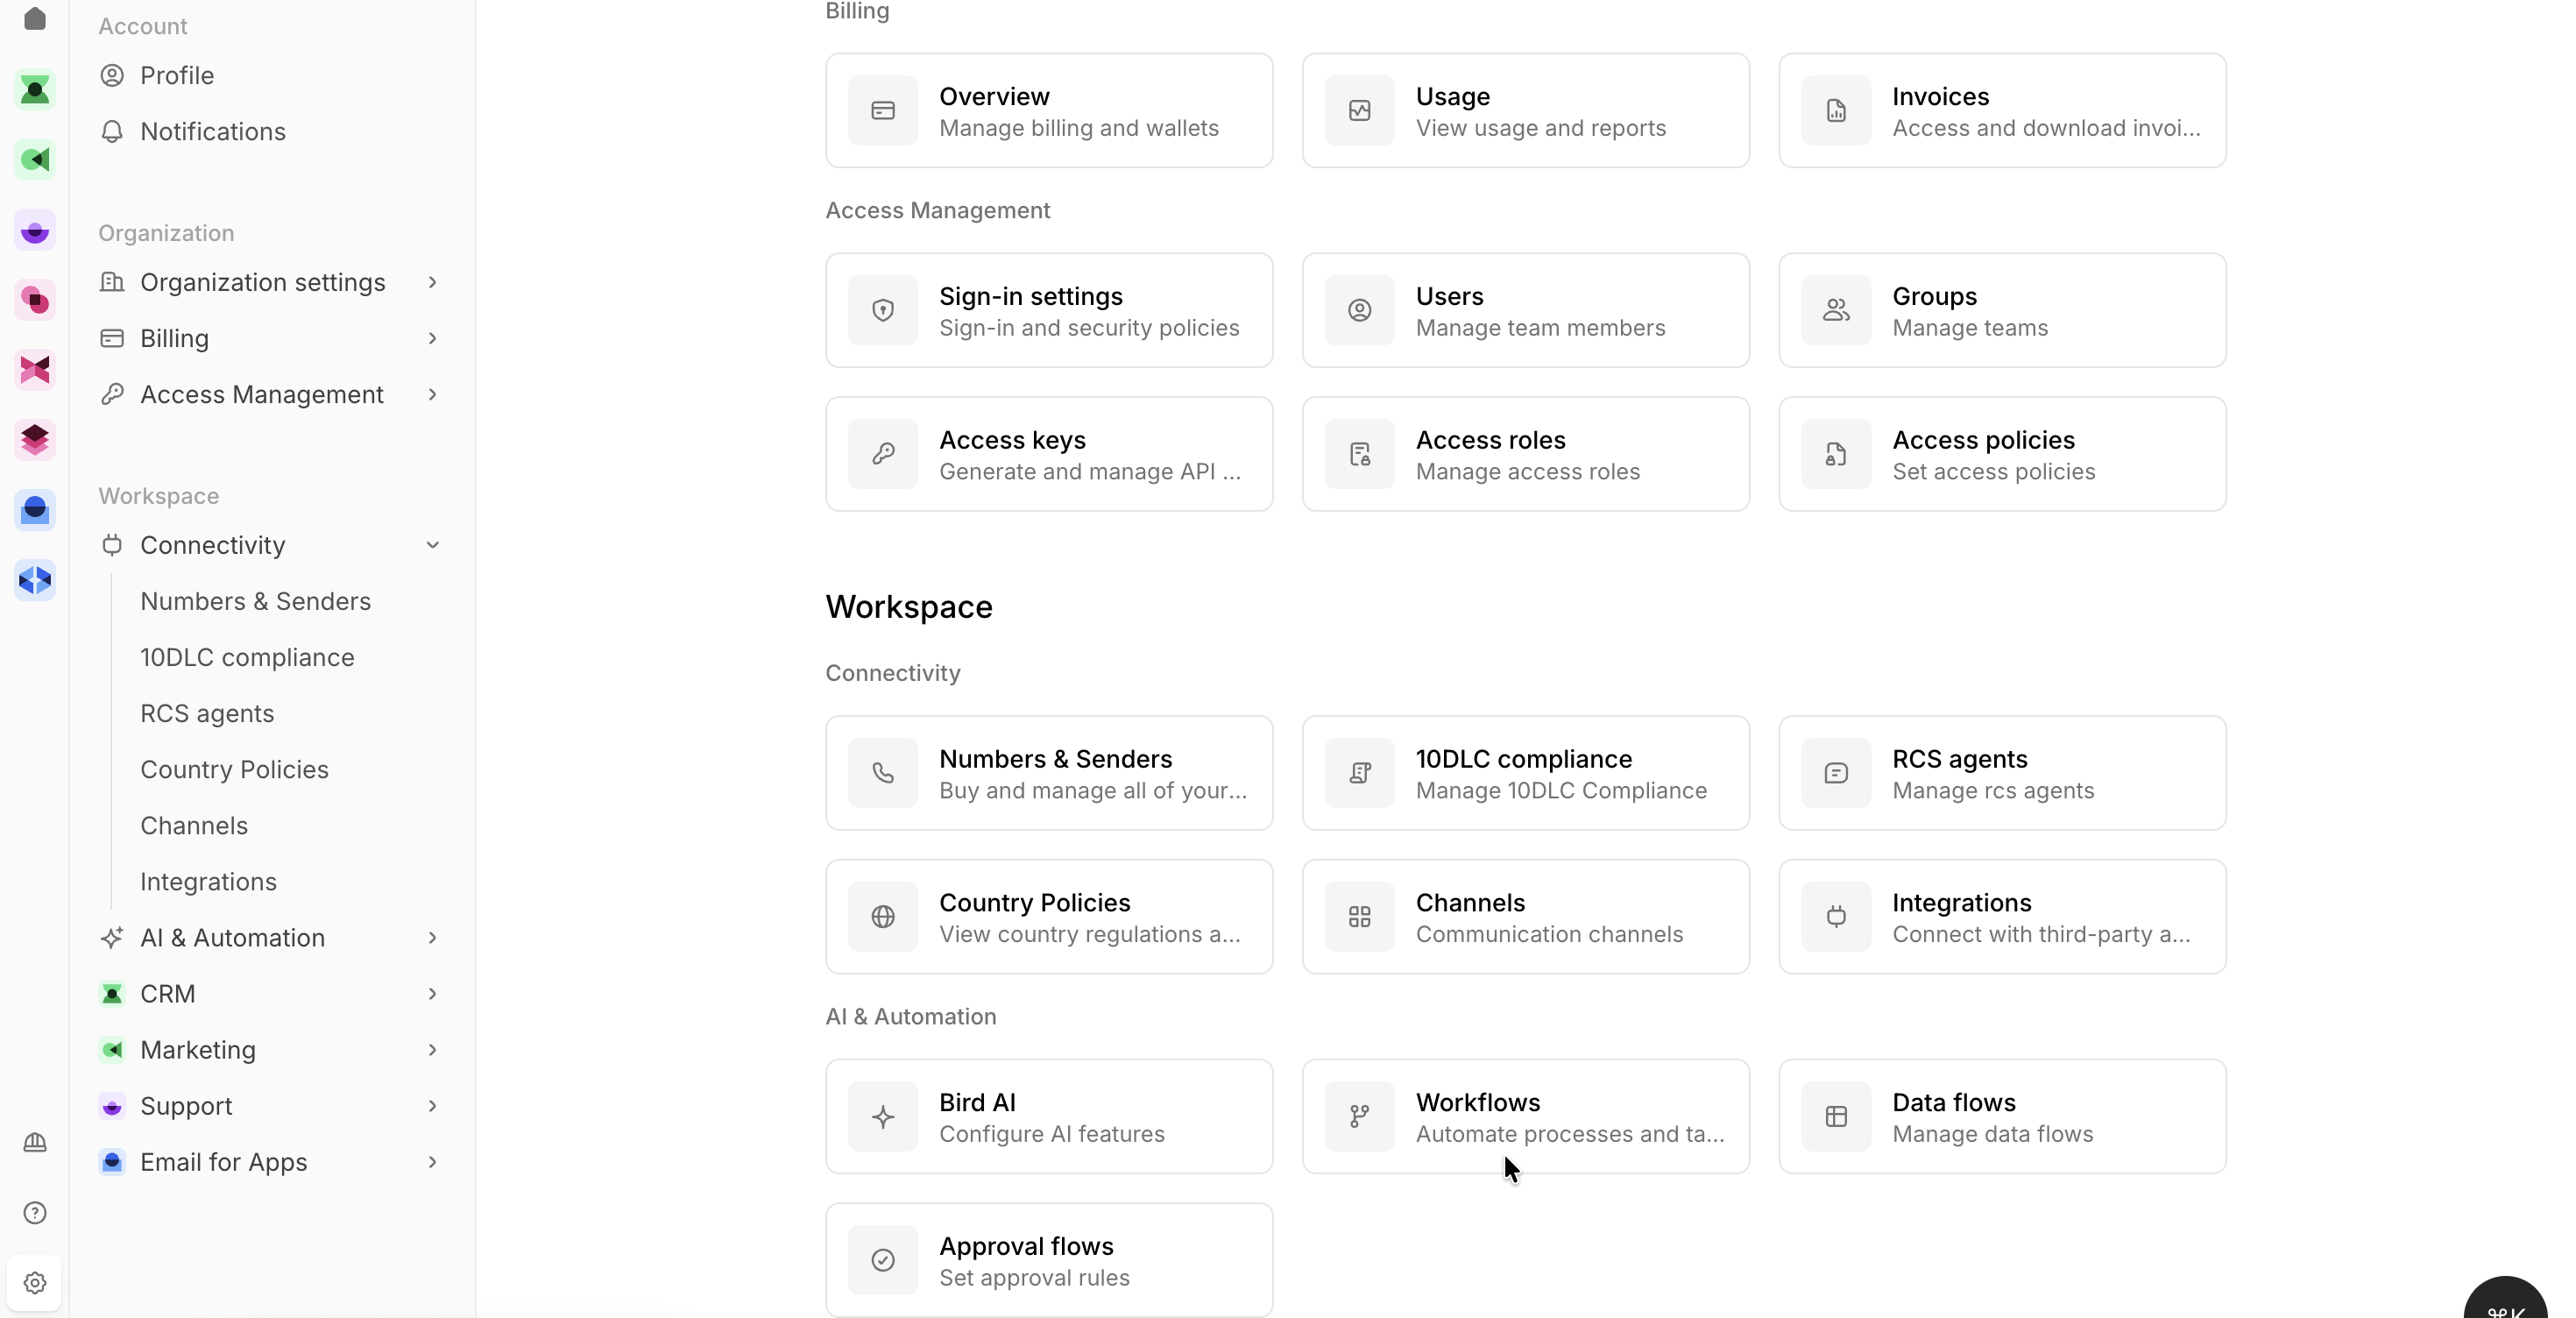Open the Workflows card
Screen dimensions: 2576x1318
pyautogui.click(x=1525, y=1116)
